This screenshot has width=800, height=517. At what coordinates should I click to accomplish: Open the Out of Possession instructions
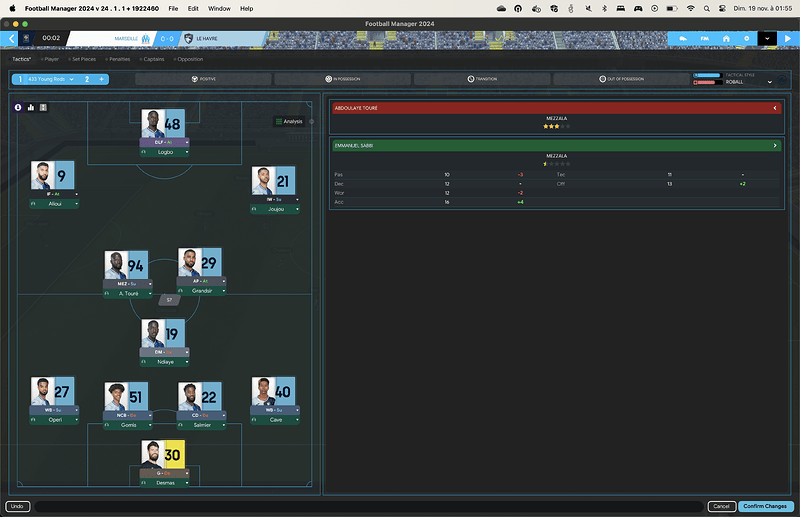(621, 79)
